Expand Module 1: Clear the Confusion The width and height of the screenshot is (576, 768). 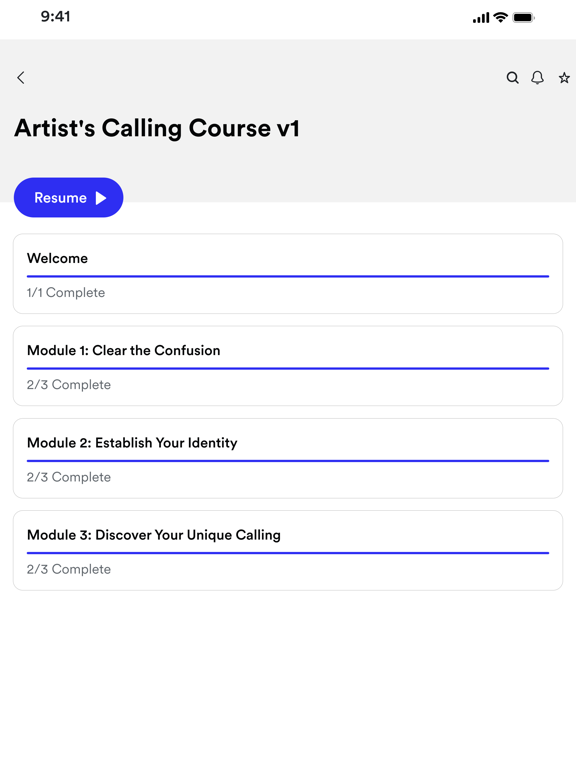(x=288, y=366)
